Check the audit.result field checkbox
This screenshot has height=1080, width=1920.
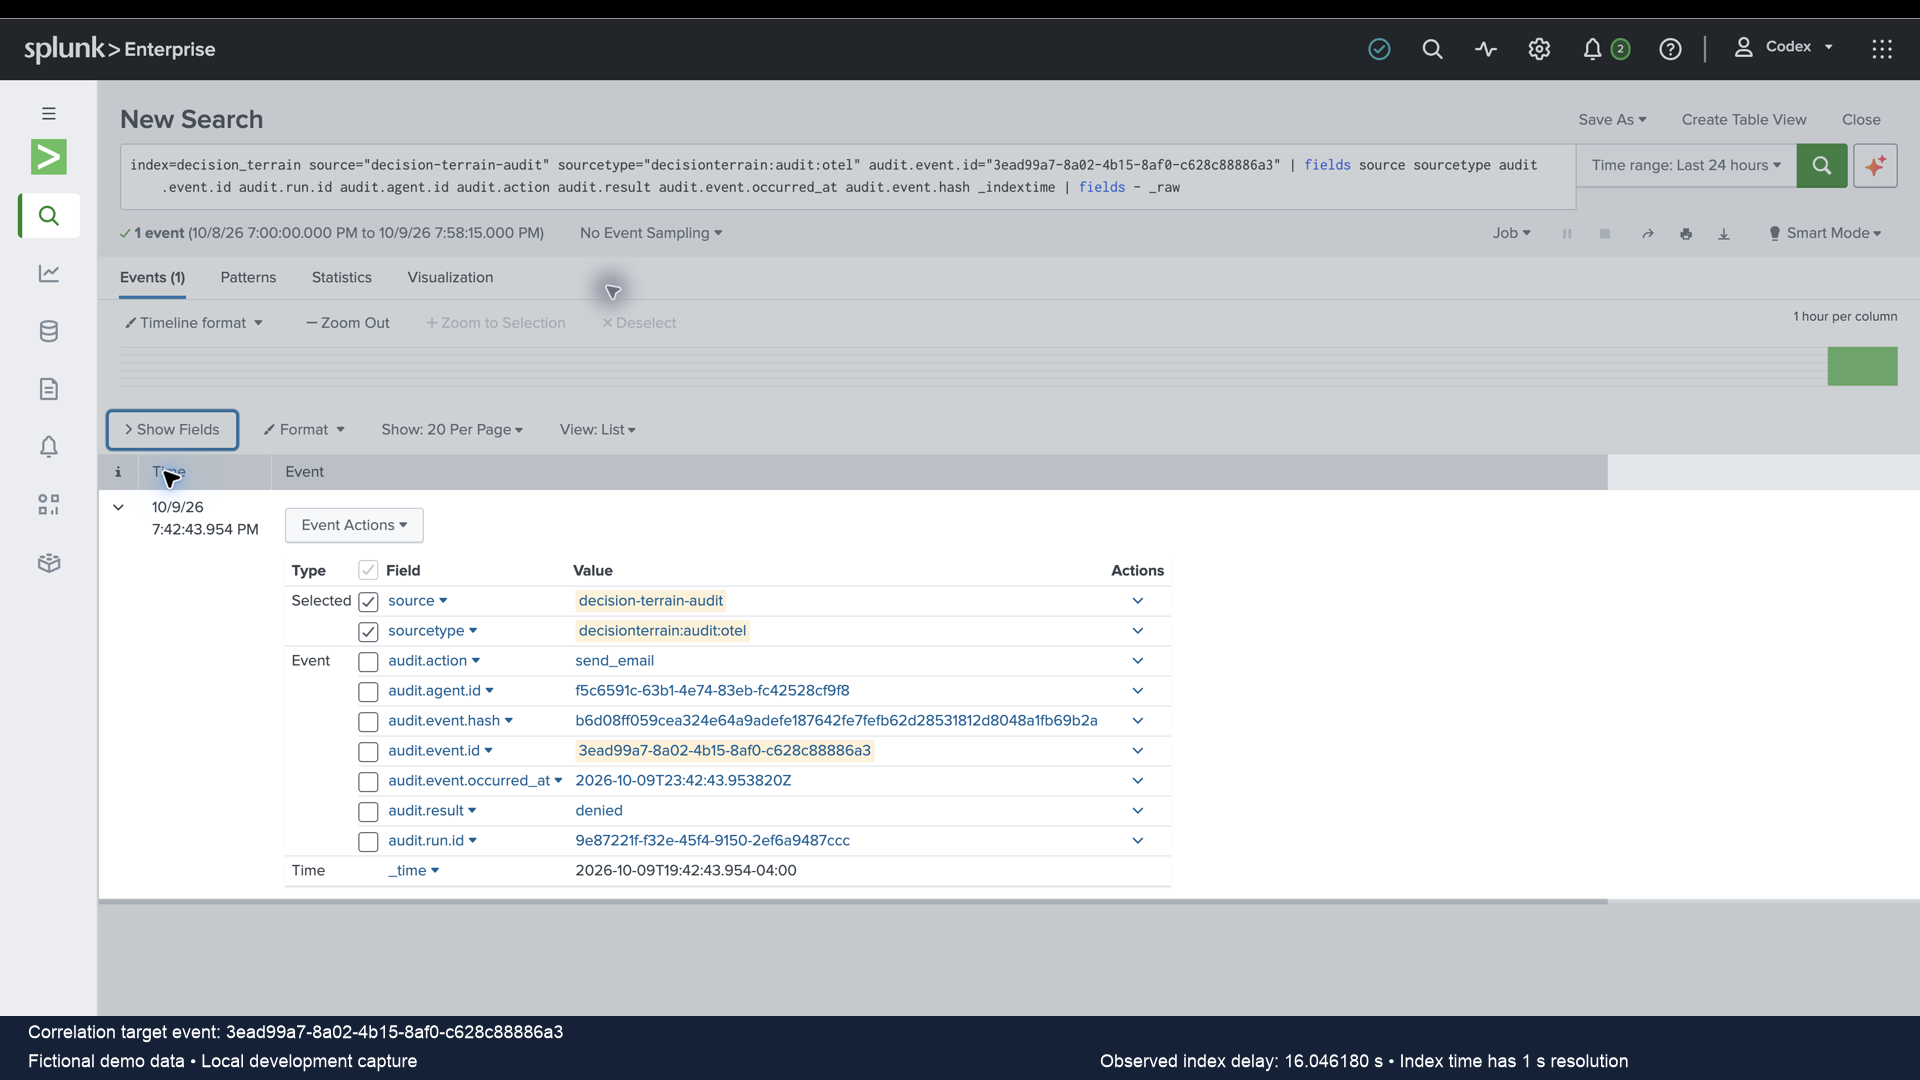[x=368, y=812]
